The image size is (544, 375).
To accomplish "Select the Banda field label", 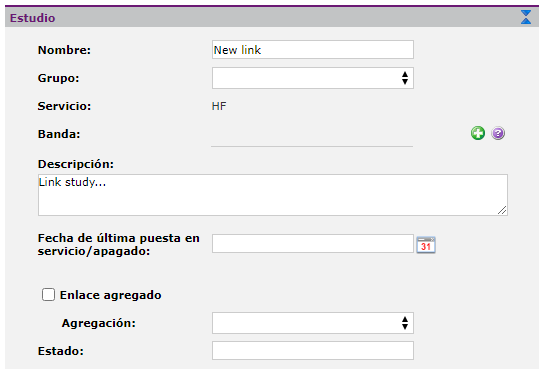I will pos(59,134).
